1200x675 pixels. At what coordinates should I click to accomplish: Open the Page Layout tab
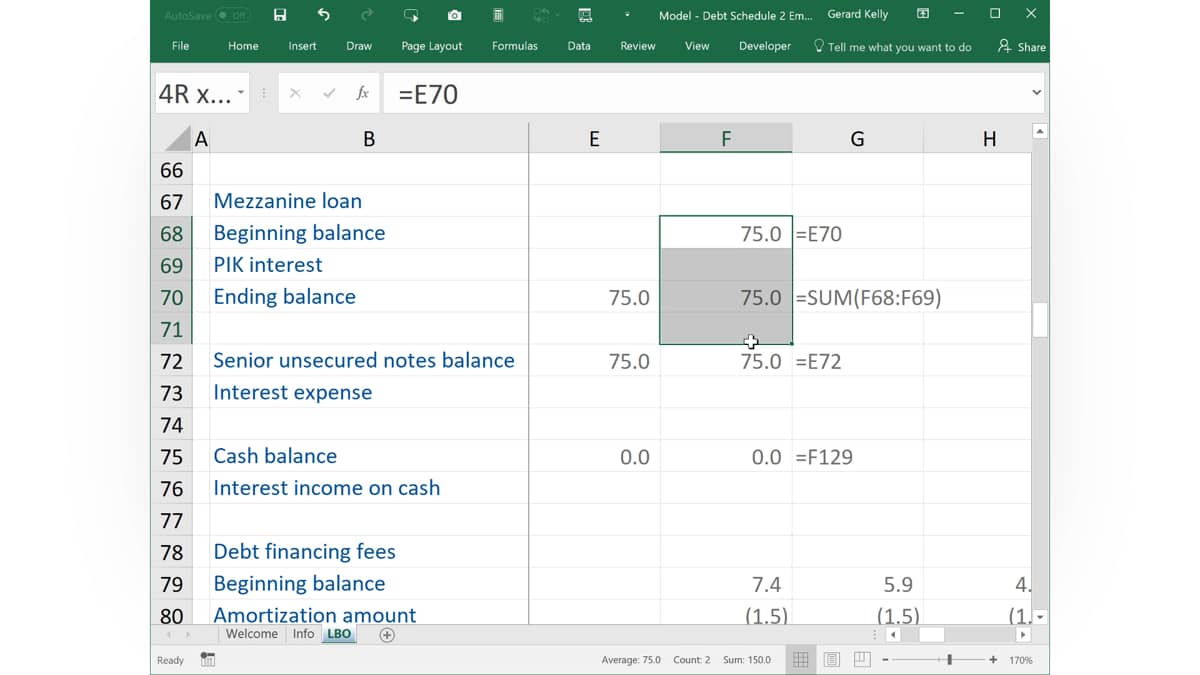coord(432,46)
